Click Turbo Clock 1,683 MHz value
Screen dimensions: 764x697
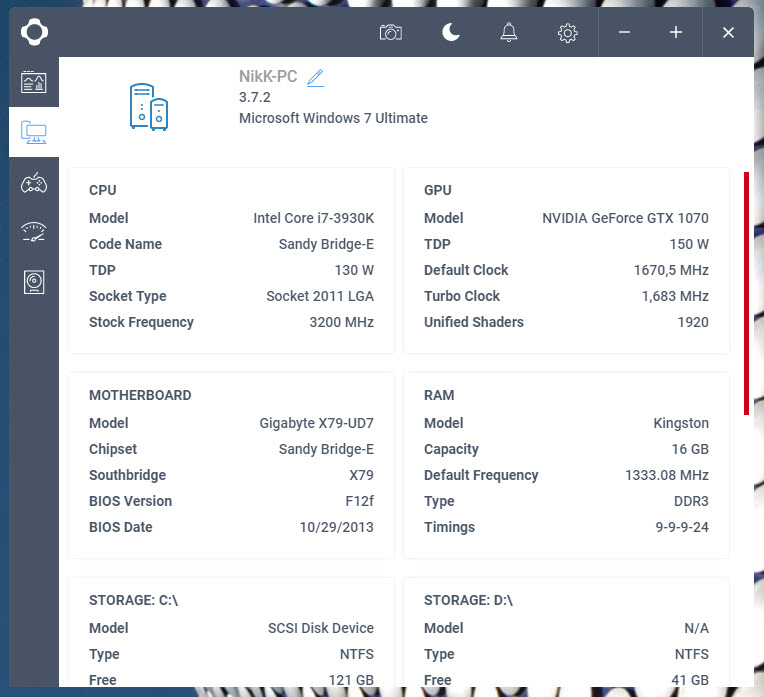[x=675, y=296]
